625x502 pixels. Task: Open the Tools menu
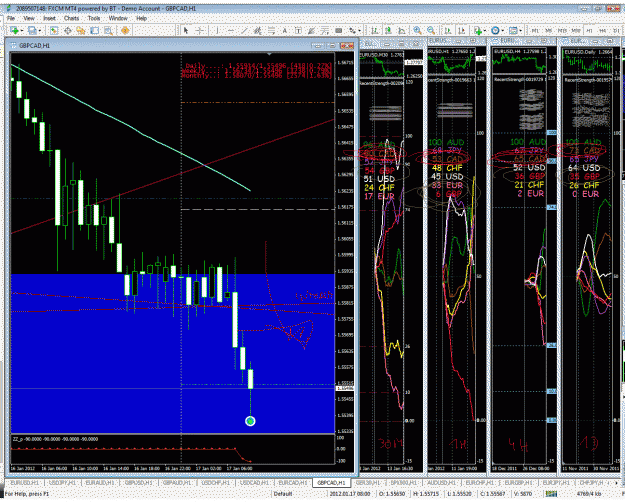click(x=94, y=18)
